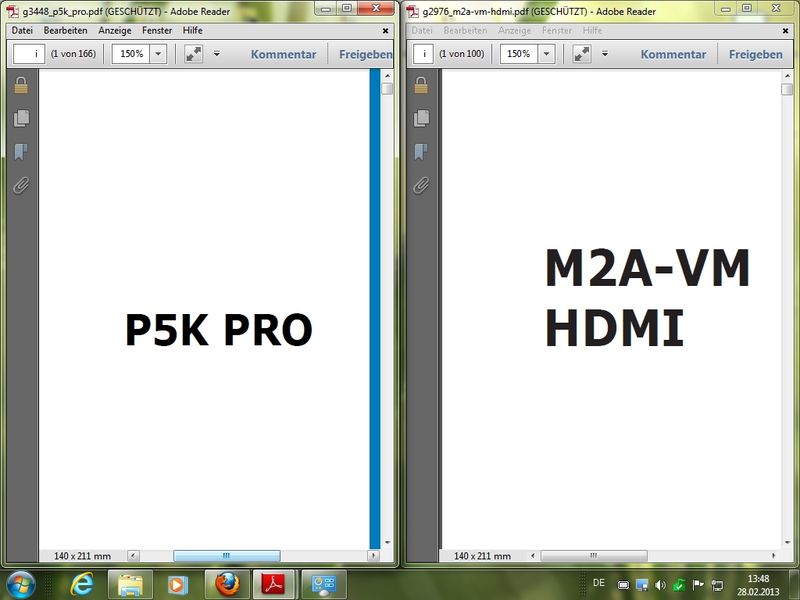
Task: Click horizontal scrollbar thumb in M2A-VM window
Action: click(594, 556)
